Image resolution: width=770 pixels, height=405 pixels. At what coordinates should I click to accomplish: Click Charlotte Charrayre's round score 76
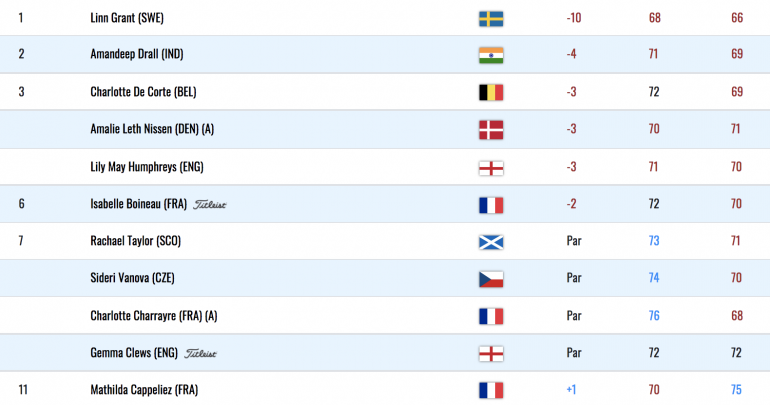click(x=654, y=316)
